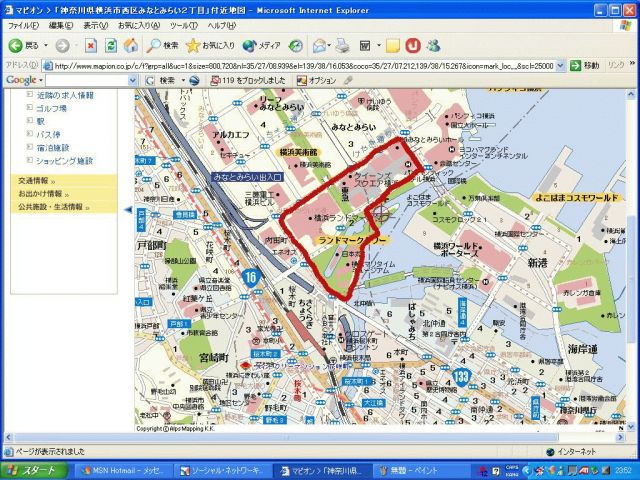Click the route 16 marker on map

click(251, 278)
